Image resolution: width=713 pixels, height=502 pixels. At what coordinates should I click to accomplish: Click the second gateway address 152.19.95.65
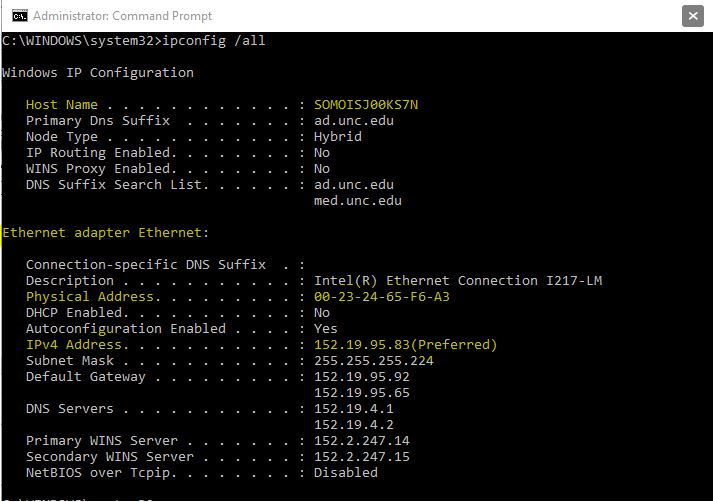362,393
